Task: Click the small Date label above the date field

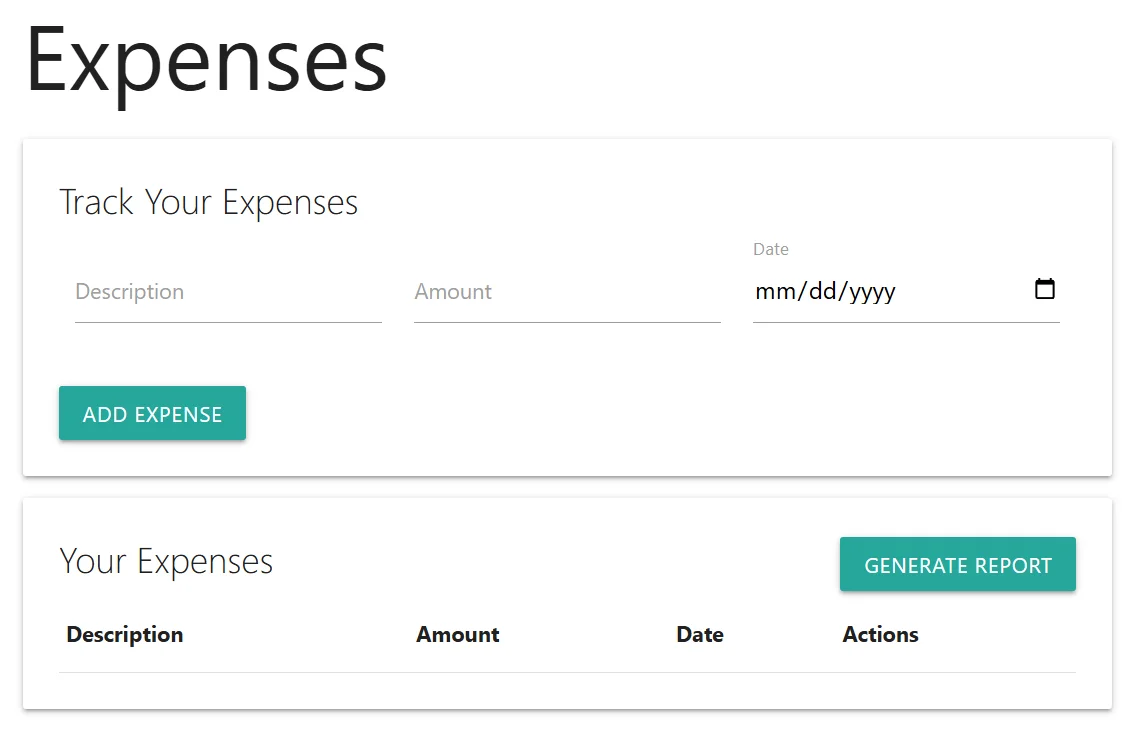Action: 771,249
